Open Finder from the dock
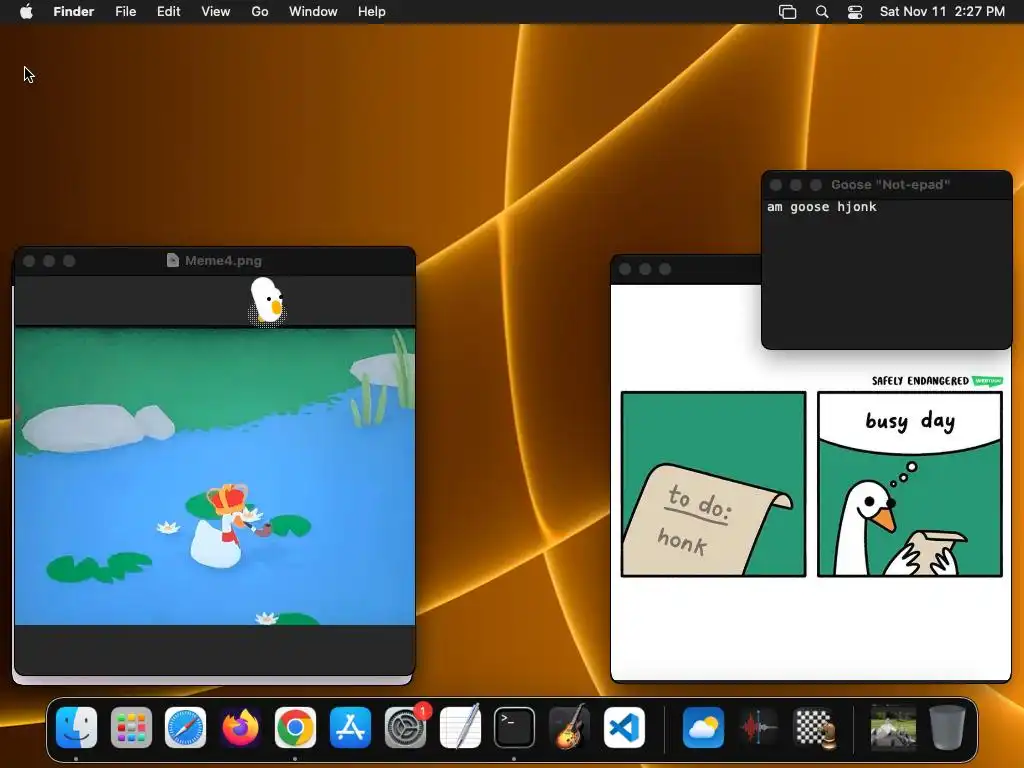The image size is (1024, 768). click(x=76, y=727)
